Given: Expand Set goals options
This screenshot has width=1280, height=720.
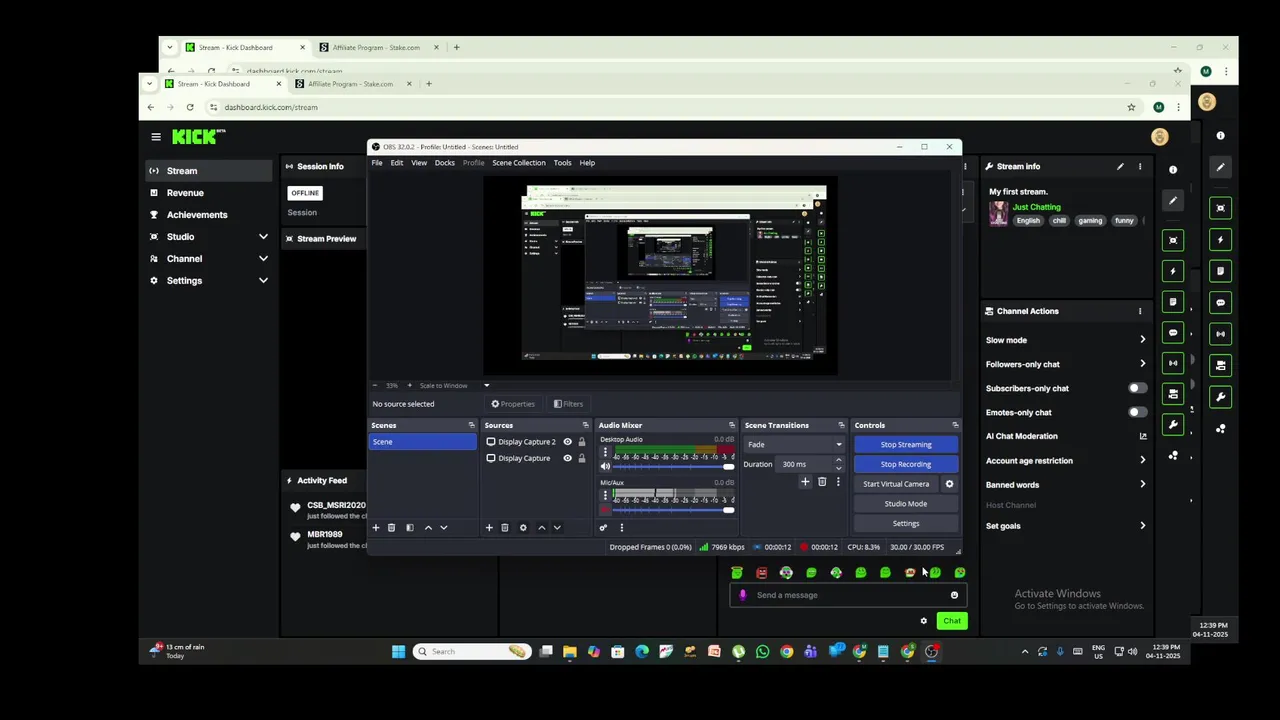Looking at the screenshot, I should pos(1143,526).
